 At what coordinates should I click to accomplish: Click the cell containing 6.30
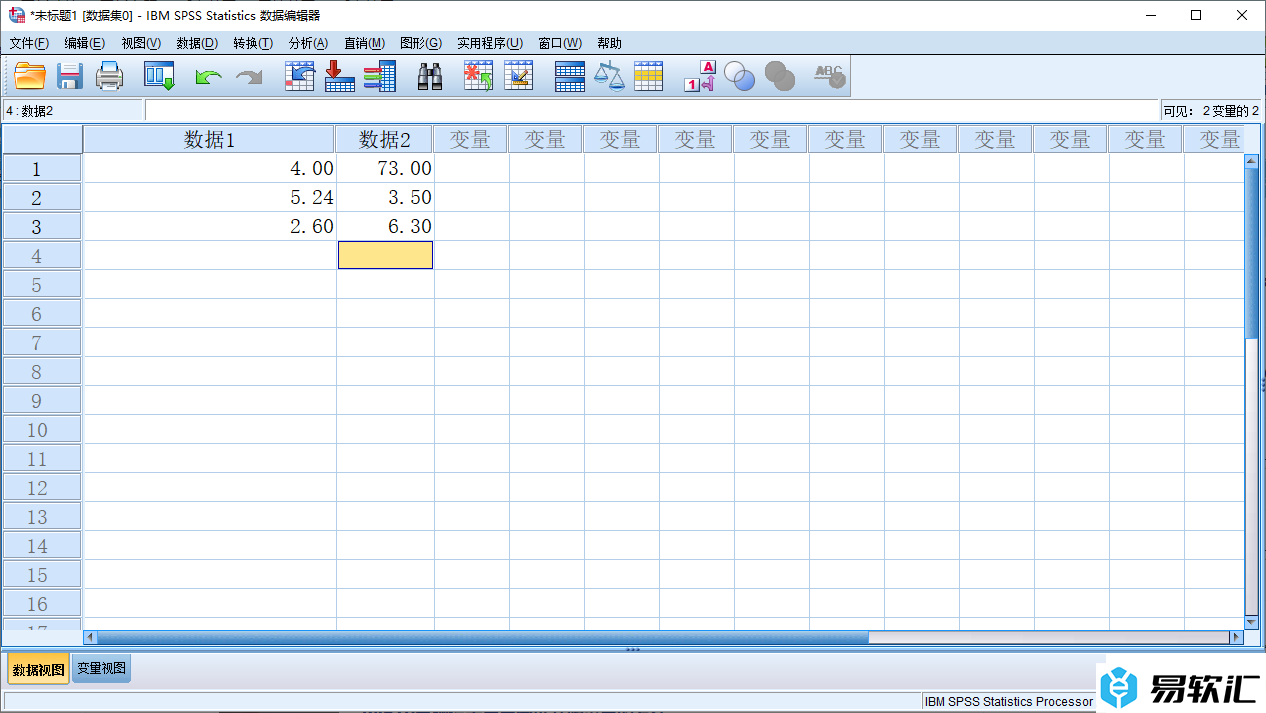coord(385,226)
